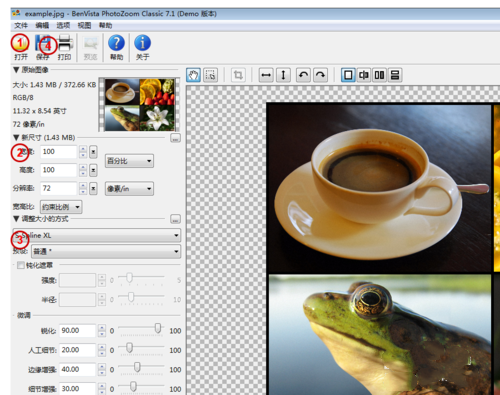The image size is (500, 395).
Task: Switch to single preview view mode
Action: click(348, 75)
